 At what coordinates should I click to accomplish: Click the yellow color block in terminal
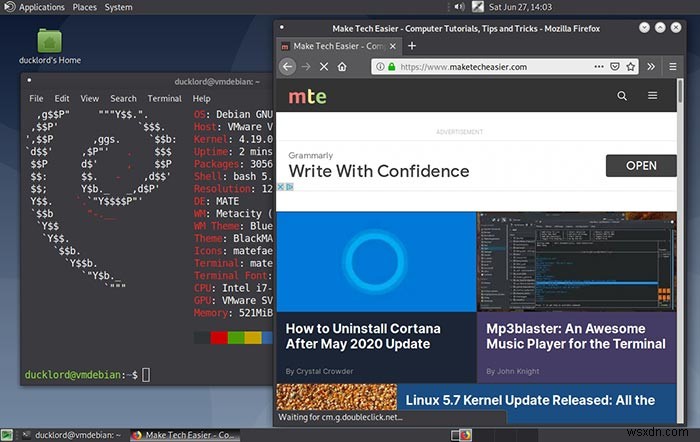pos(253,338)
